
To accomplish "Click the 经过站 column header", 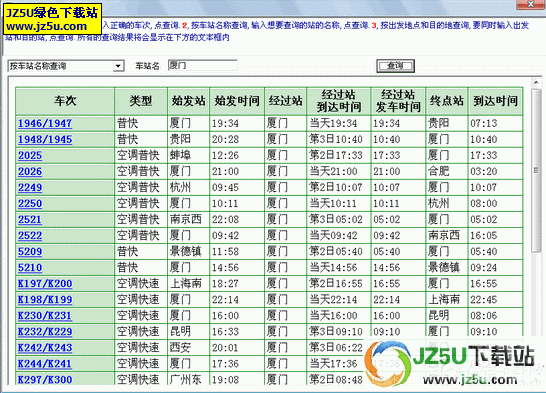I will [285, 101].
